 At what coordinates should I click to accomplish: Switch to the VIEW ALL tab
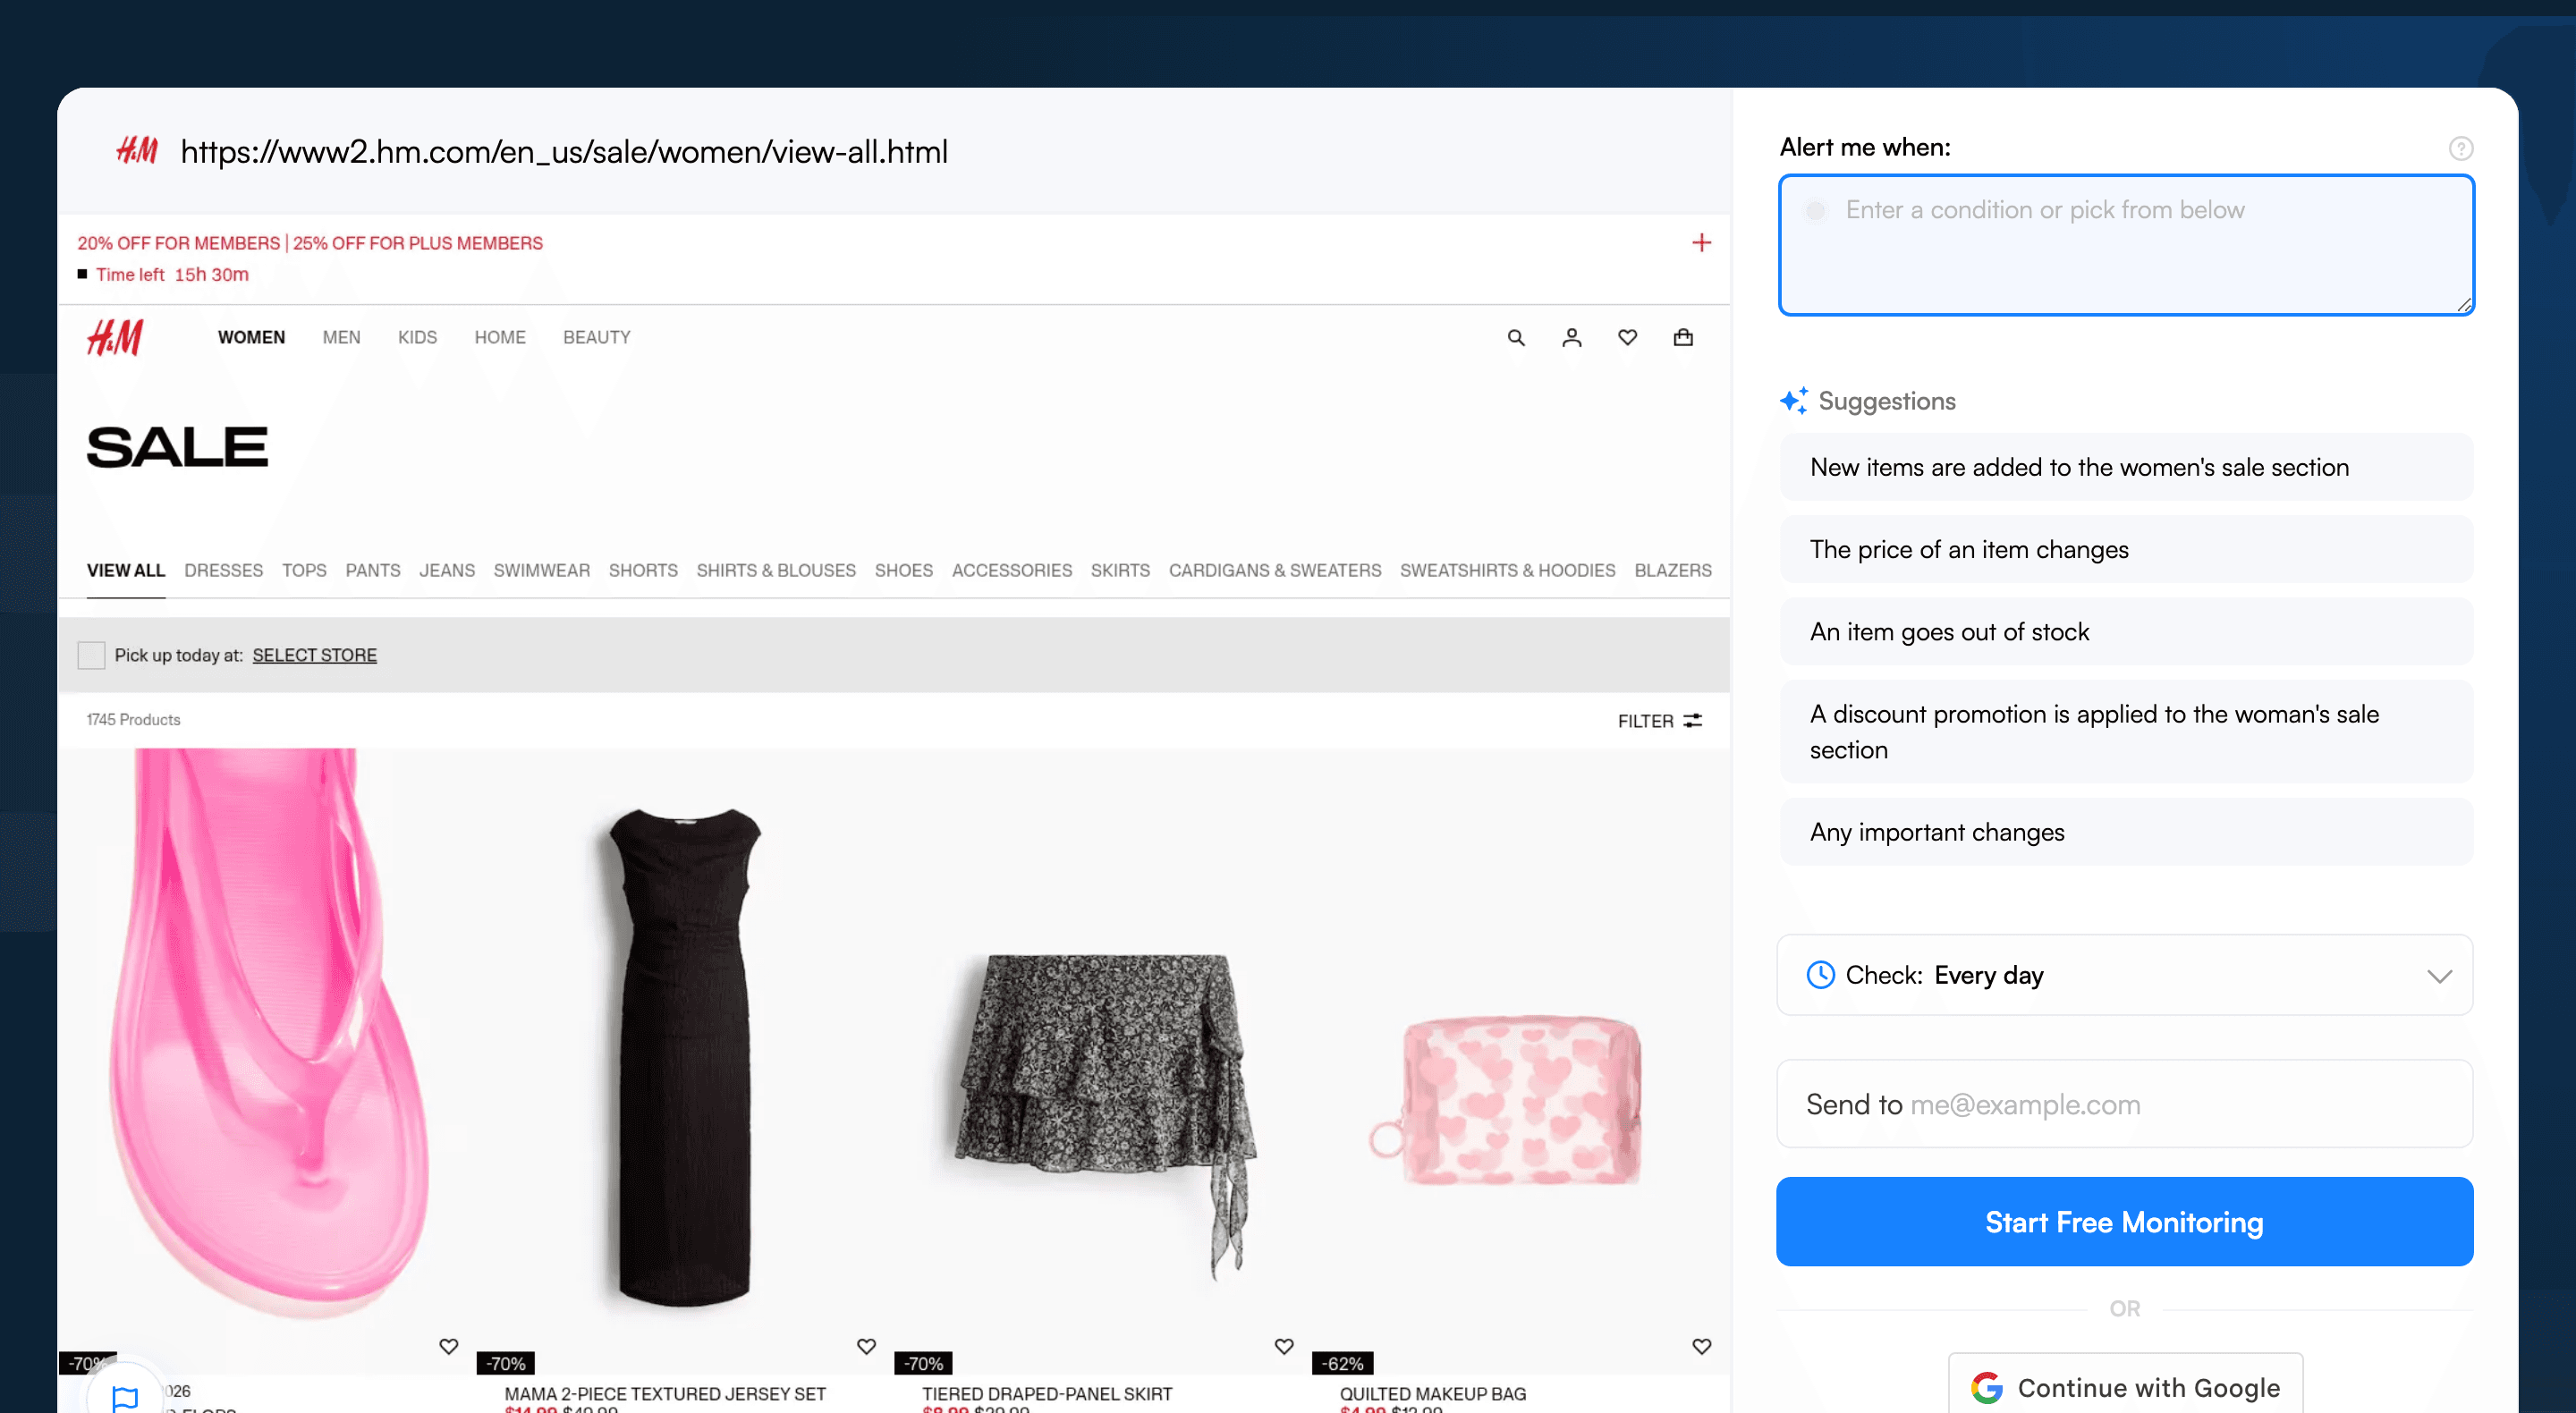pyautogui.click(x=126, y=571)
